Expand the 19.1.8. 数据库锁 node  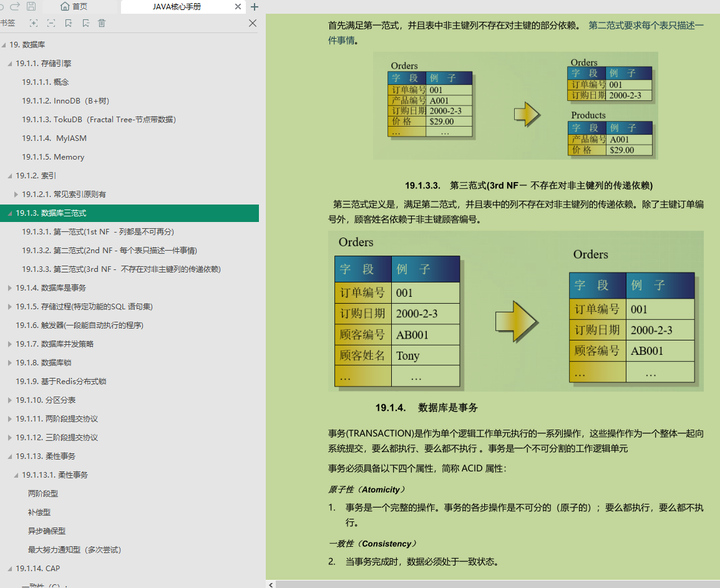click(10, 363)
